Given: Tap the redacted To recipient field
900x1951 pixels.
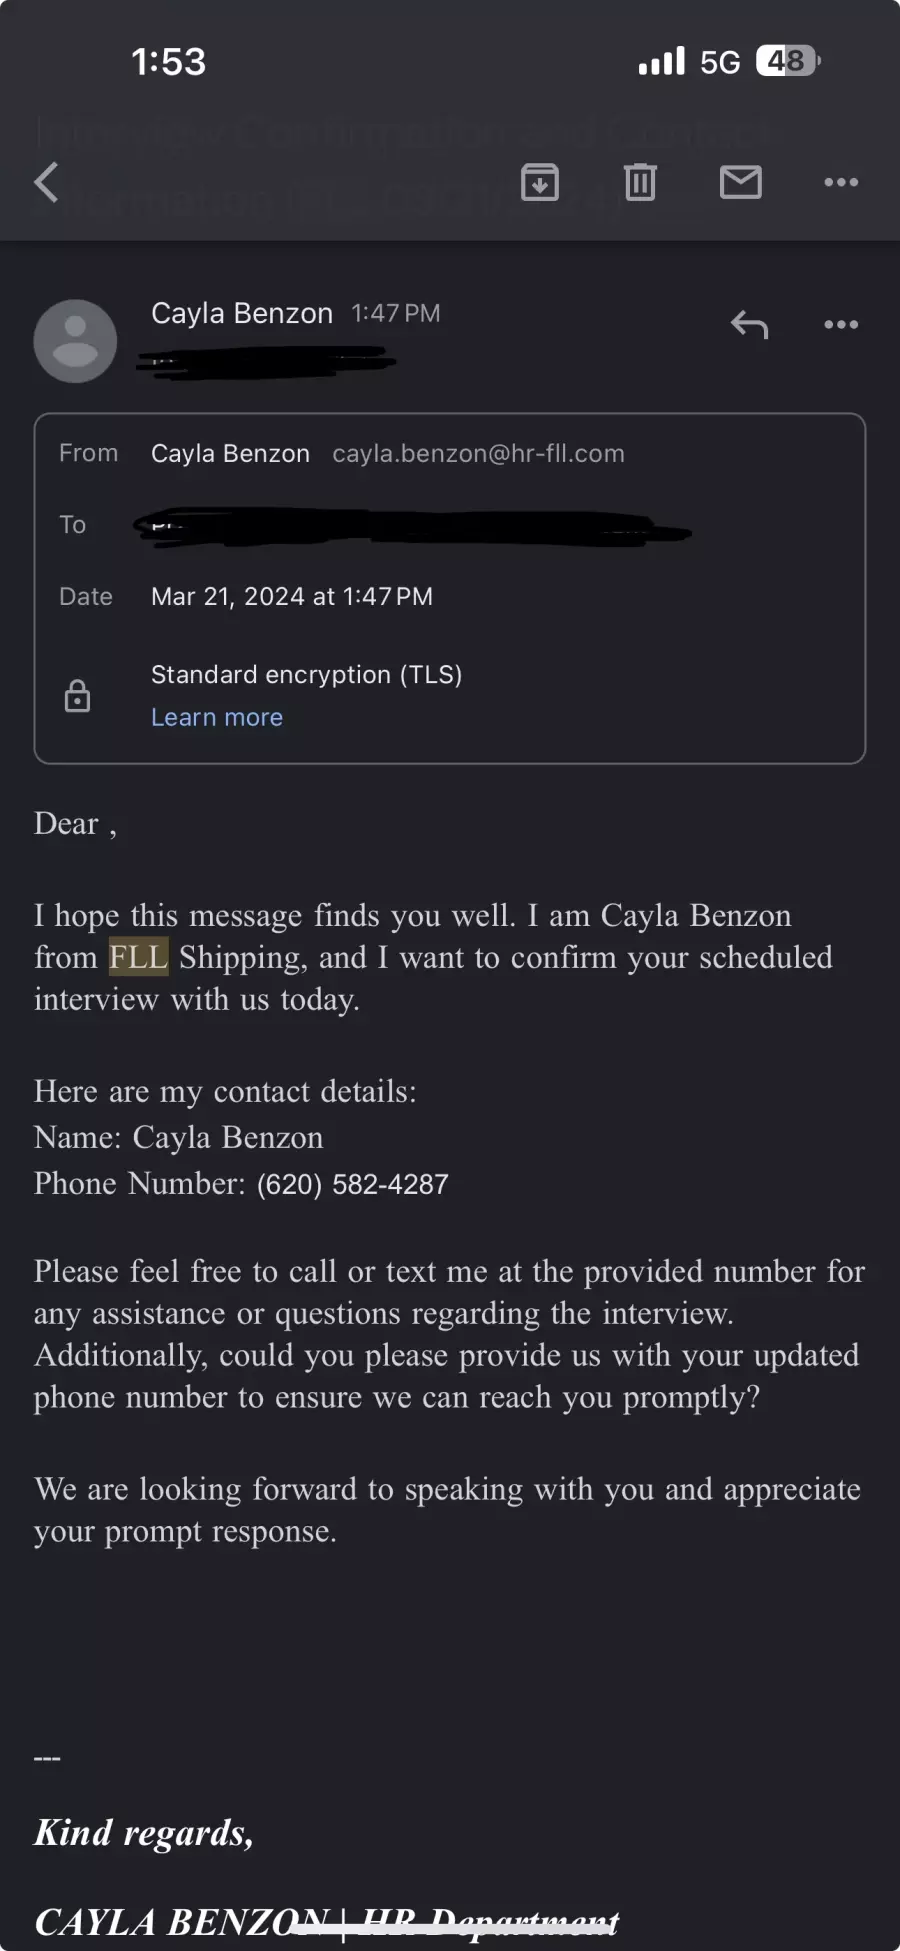Looking at the screenshot, I should click(x=413, y=526).
